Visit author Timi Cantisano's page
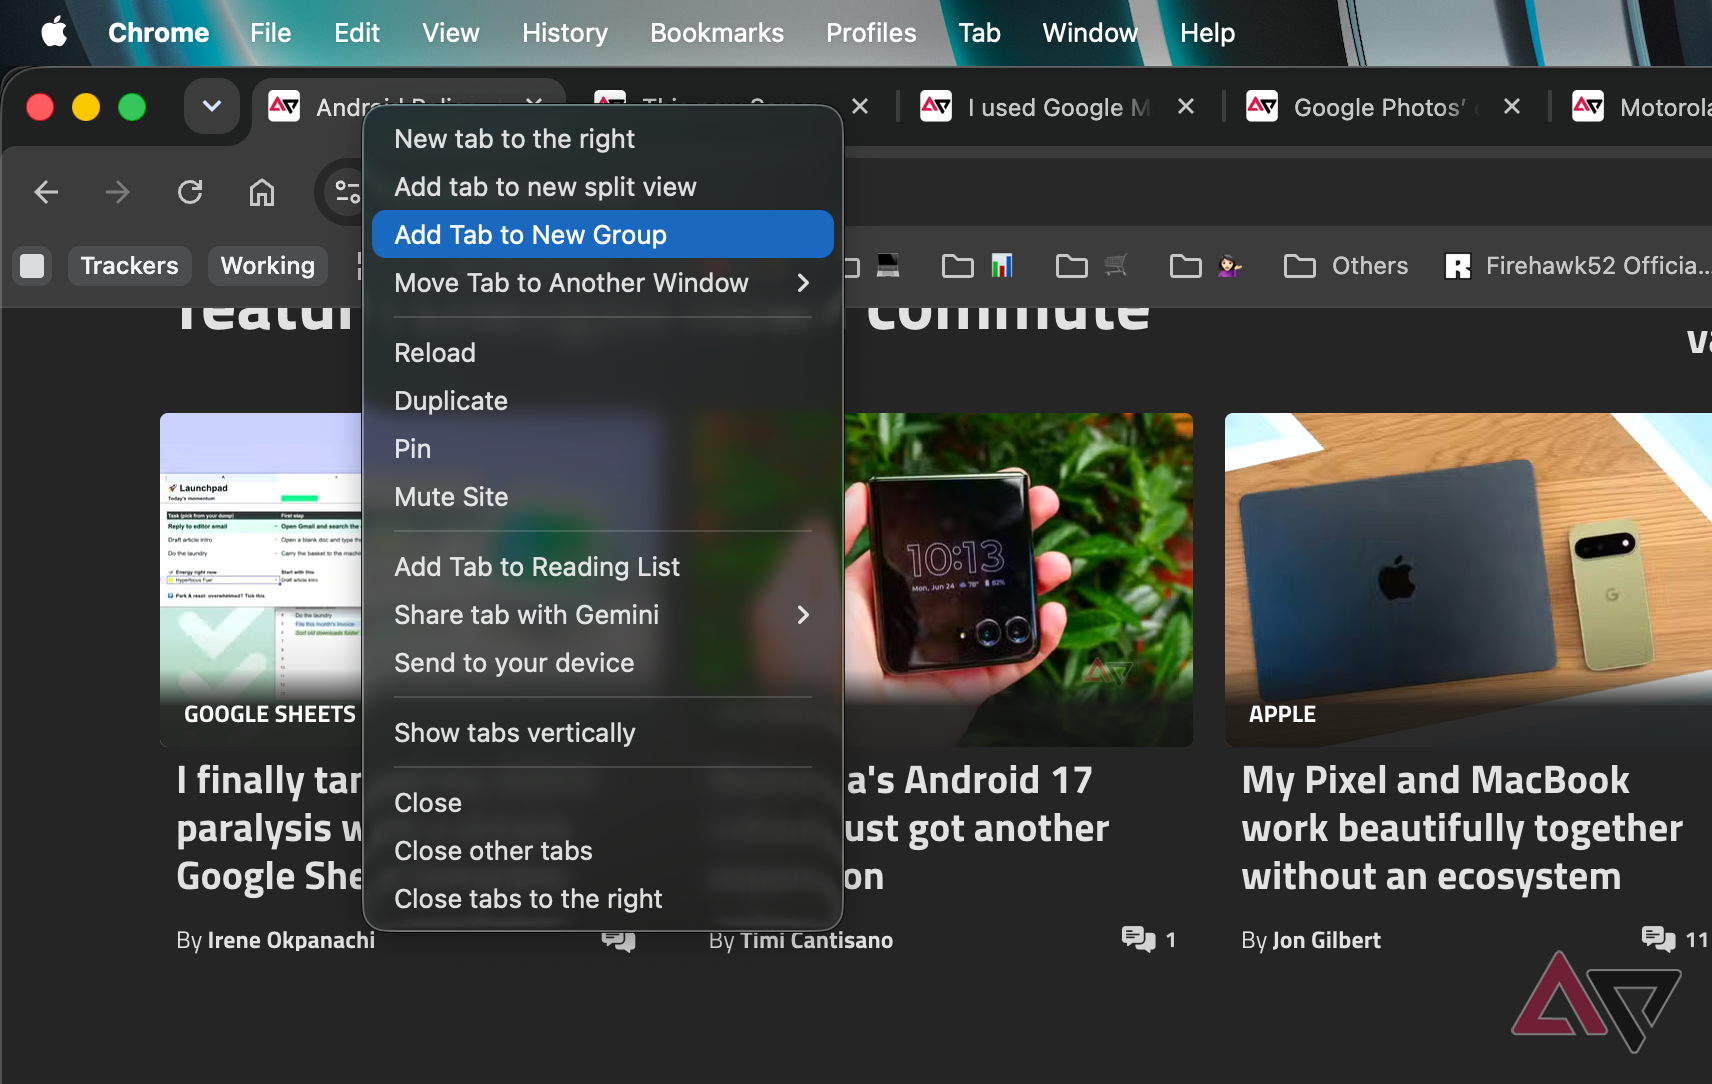1712x1084 pixels. (x=816, y=940)
